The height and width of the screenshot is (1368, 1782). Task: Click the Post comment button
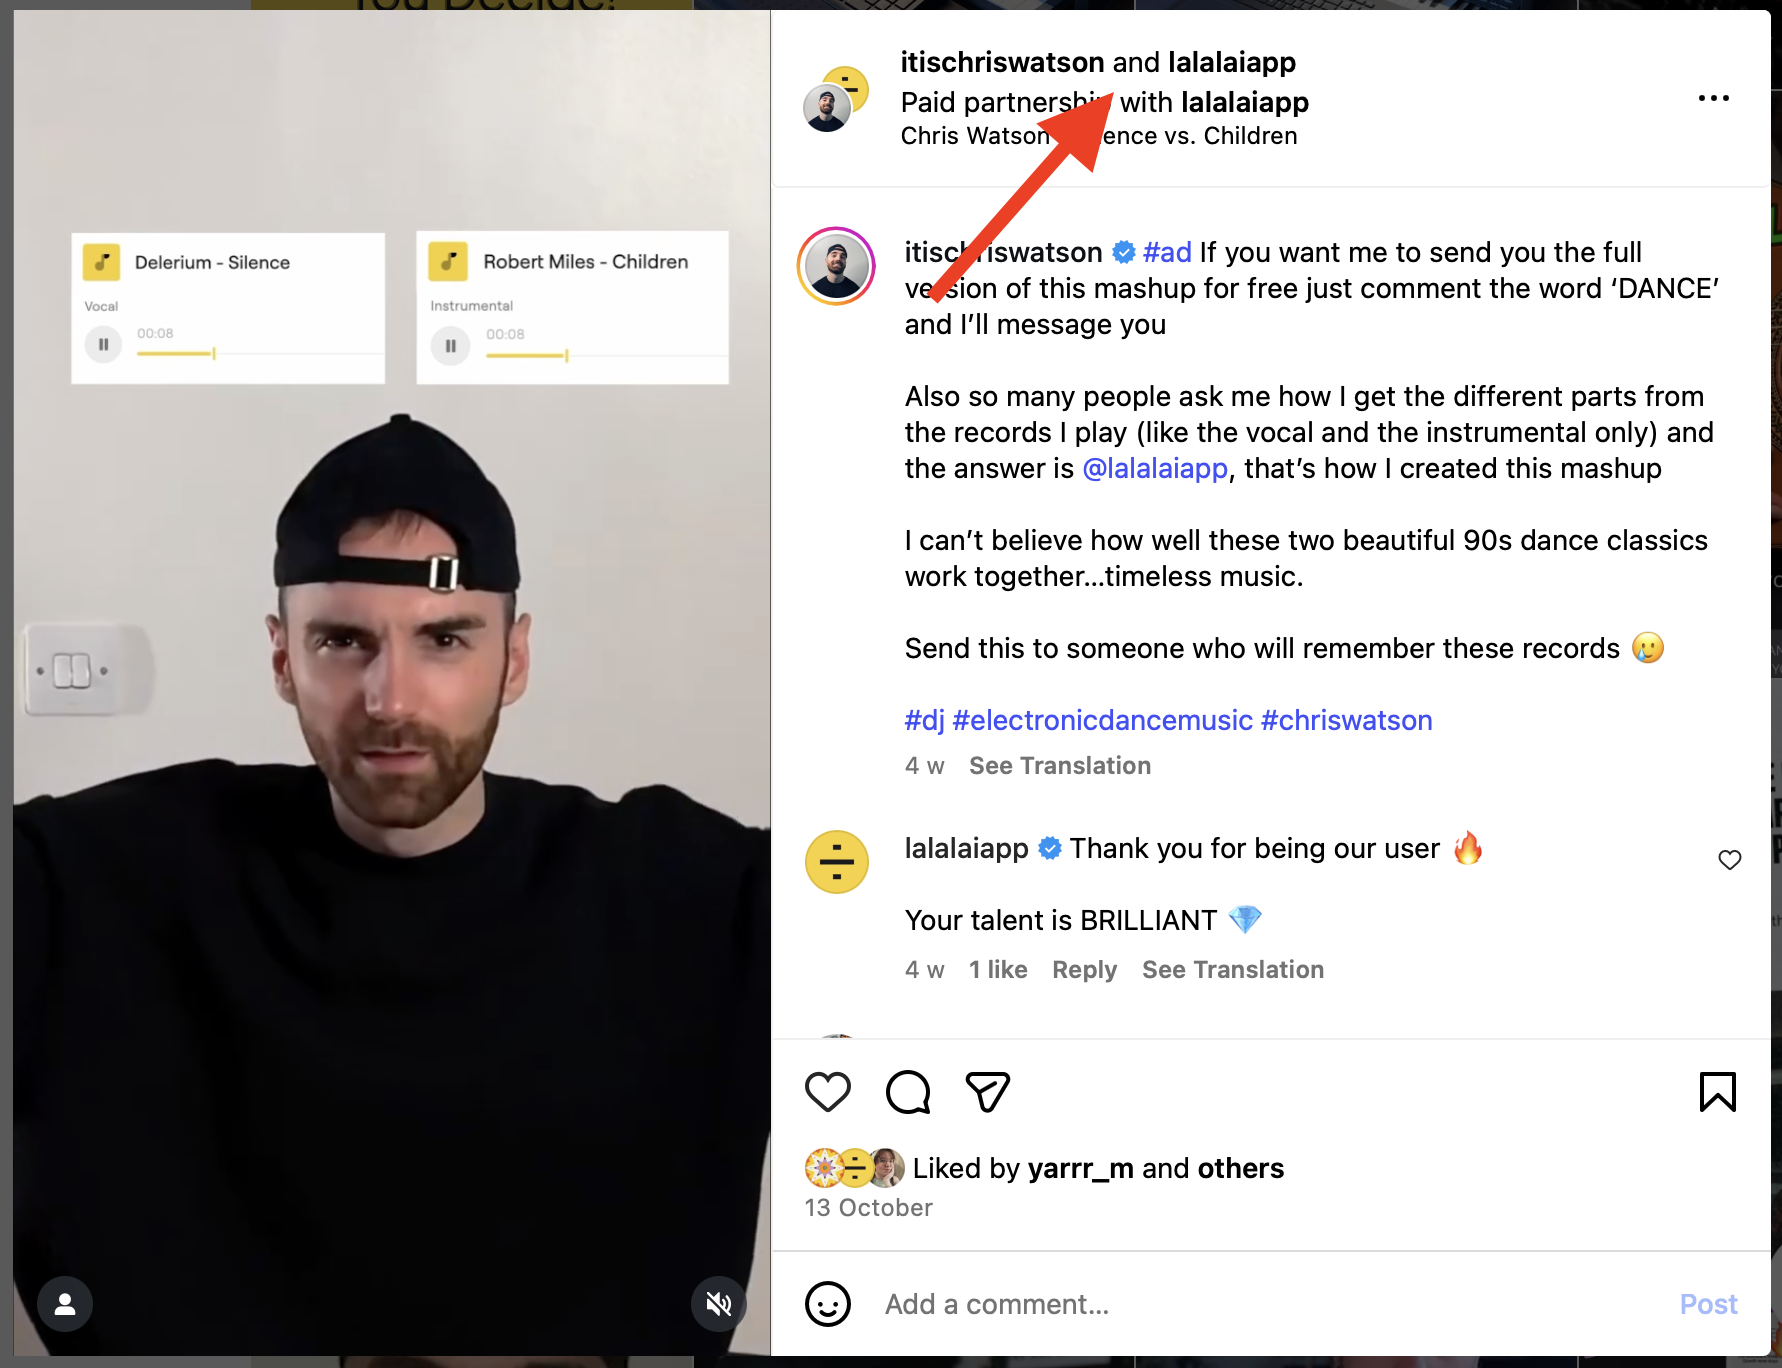(x=1708, y=1304)
